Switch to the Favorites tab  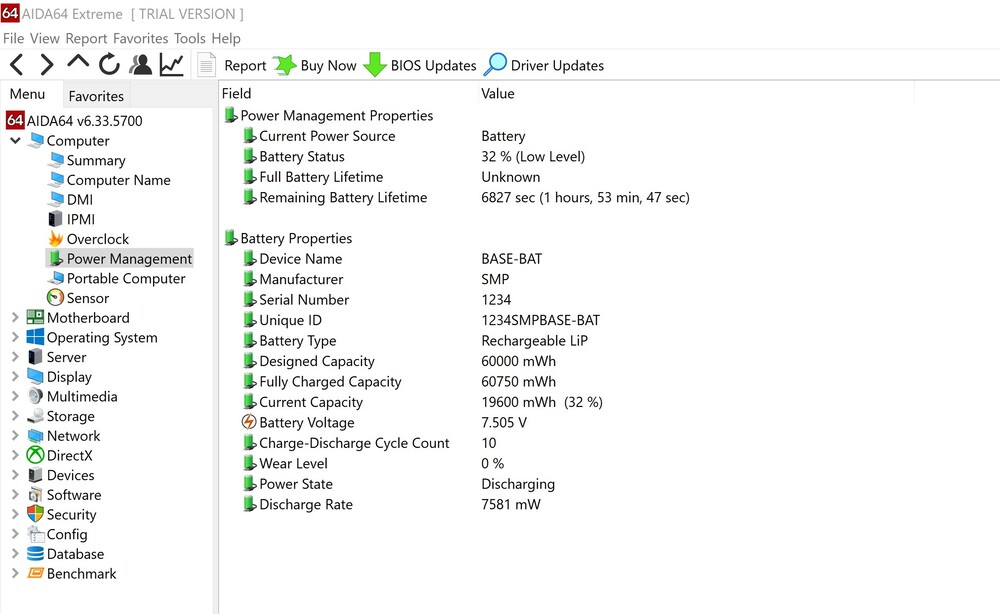(x=96, y=96)
